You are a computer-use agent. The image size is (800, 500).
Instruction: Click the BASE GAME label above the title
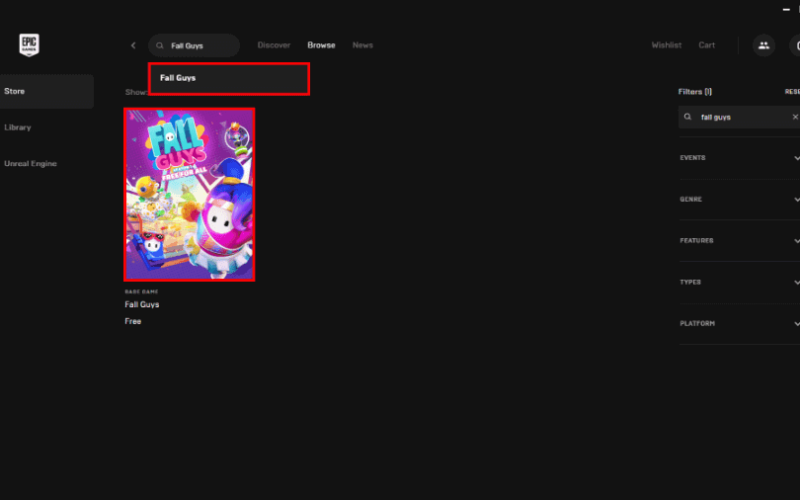click(141, 292)
